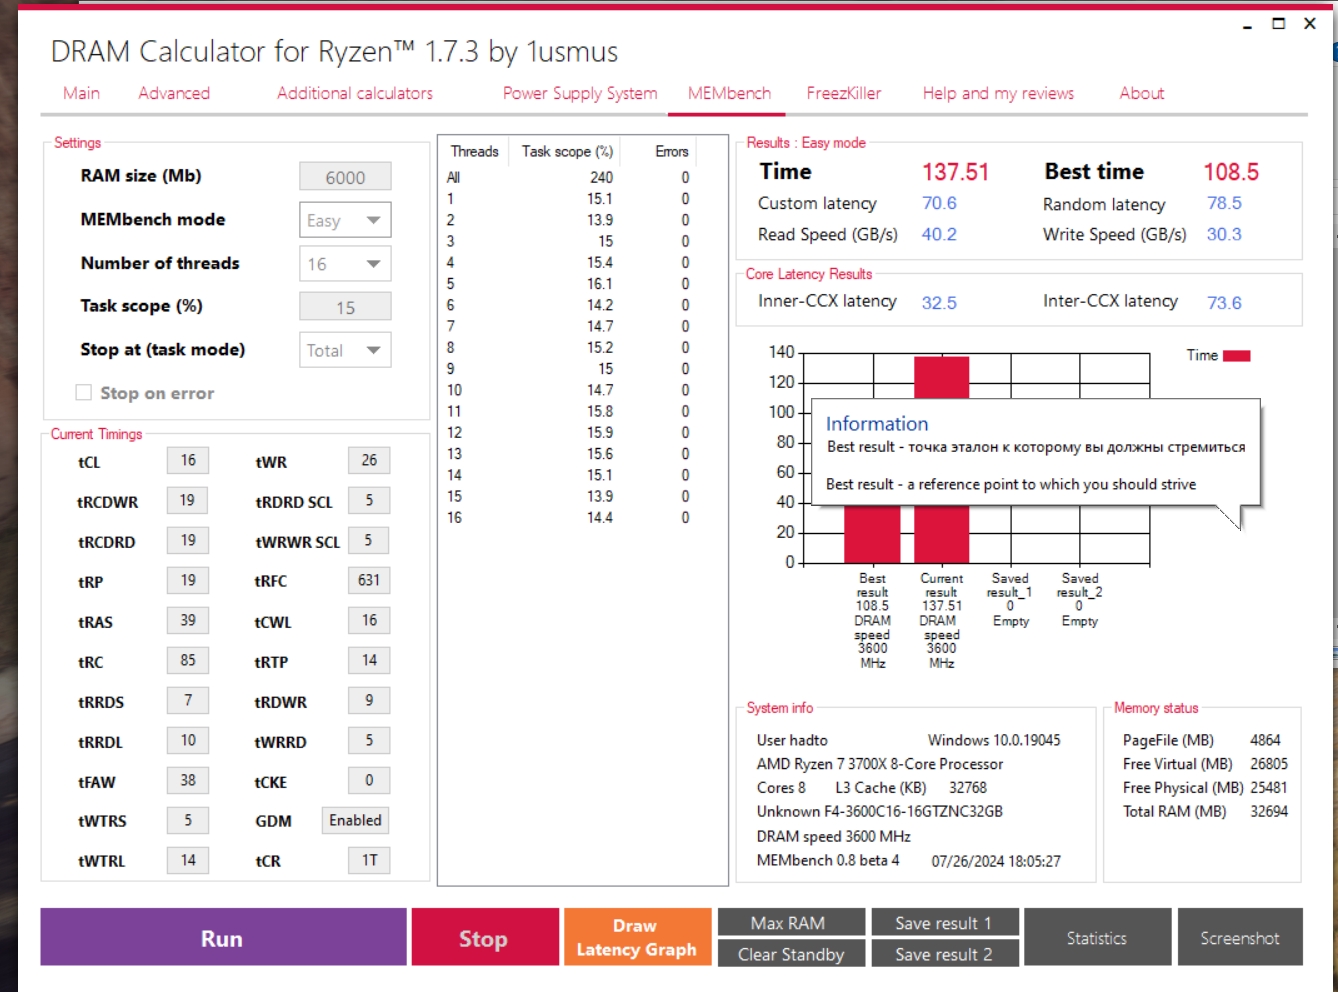The image size is (1338, 992).
Task: Open the Statistics panel
Action: (1097, 936)
